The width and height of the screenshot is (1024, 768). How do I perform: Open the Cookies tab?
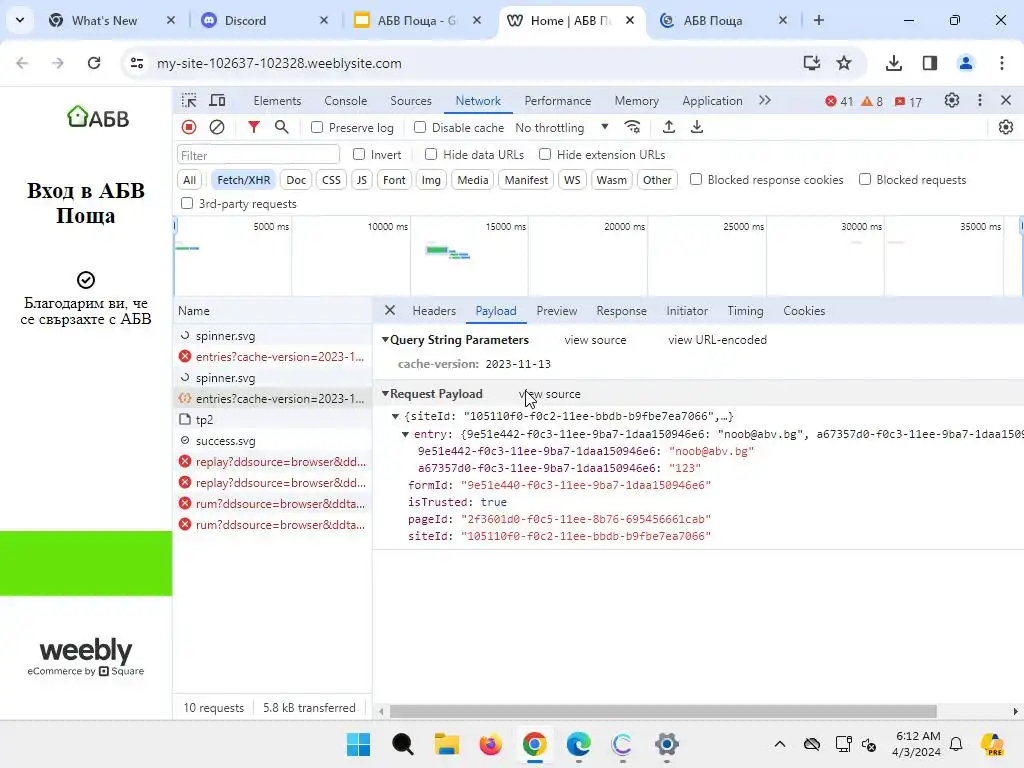tap(804, 311)
